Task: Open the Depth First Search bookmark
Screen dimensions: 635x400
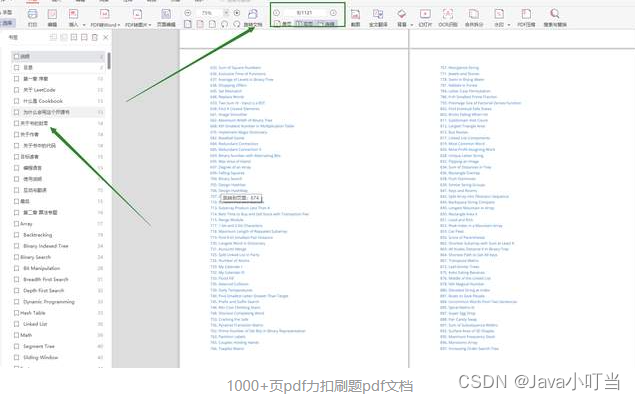Action: click(44, 291)
